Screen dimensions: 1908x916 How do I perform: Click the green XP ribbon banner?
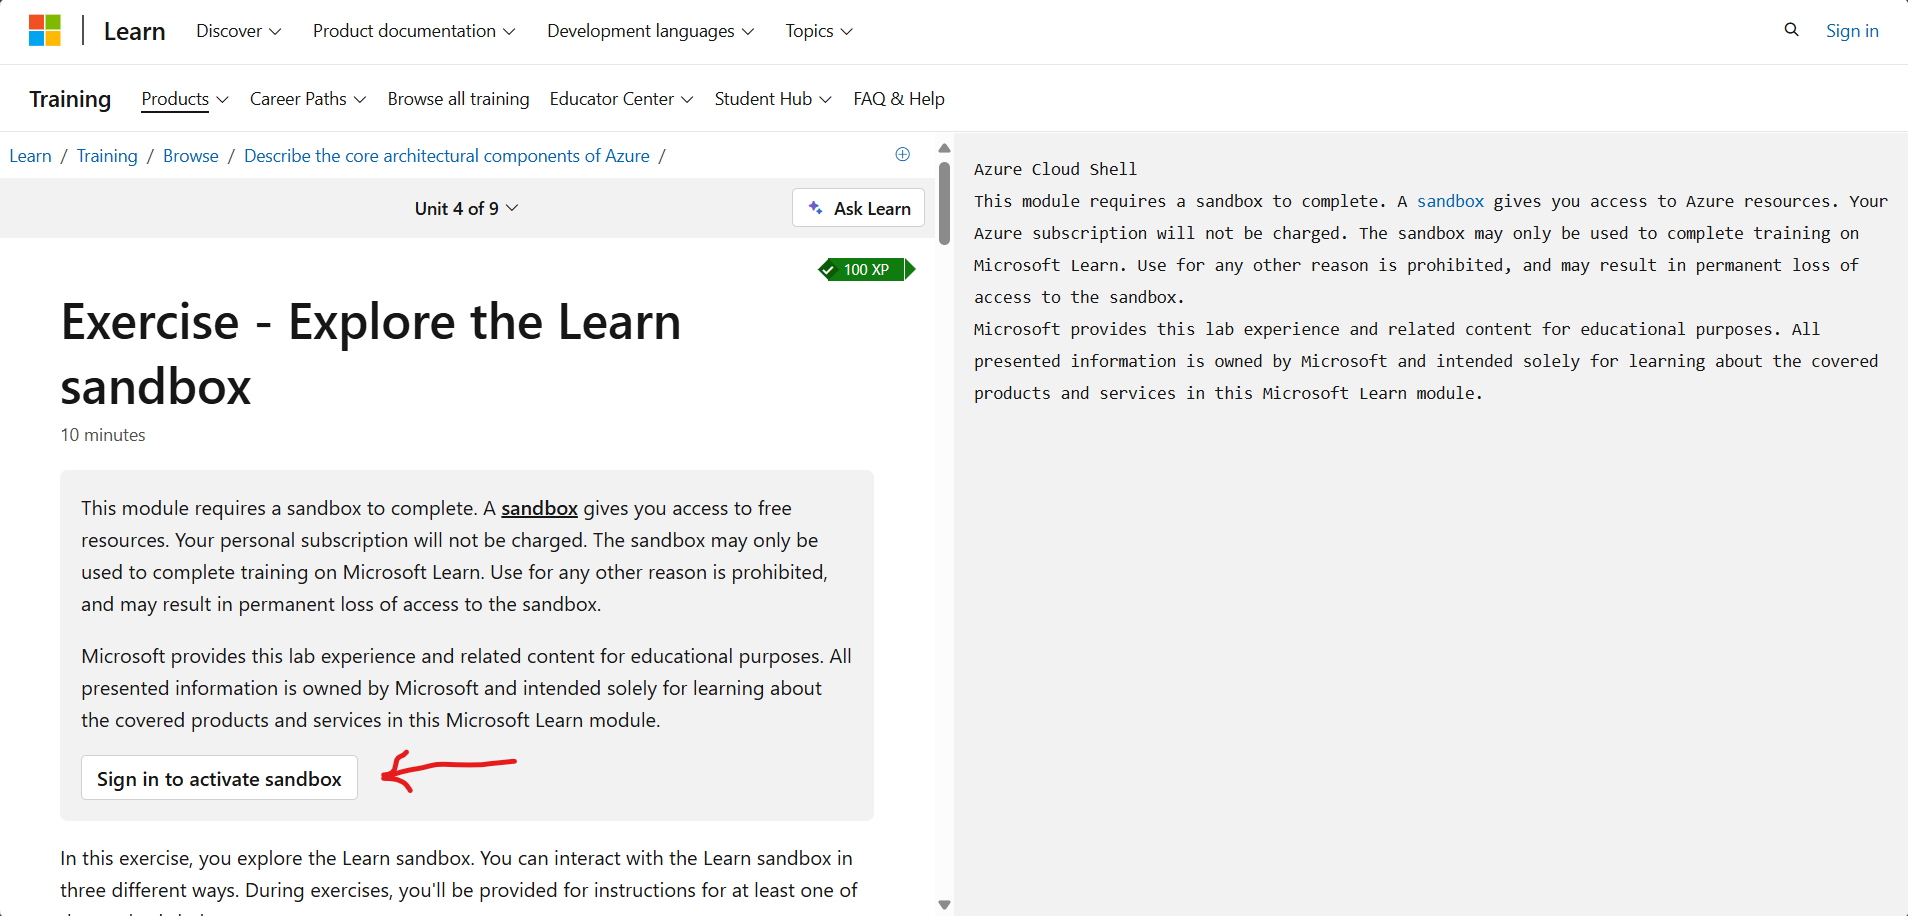tap(865, 269)
